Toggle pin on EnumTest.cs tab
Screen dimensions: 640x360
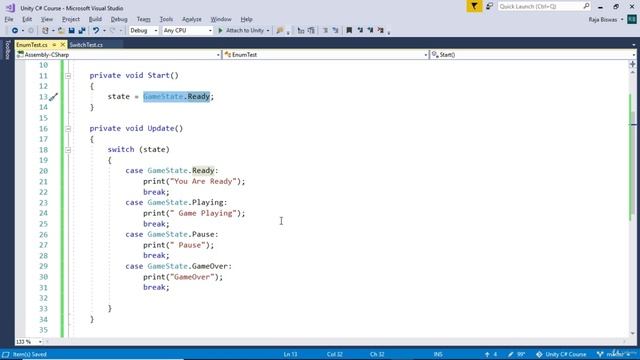[x=54, y=45]
